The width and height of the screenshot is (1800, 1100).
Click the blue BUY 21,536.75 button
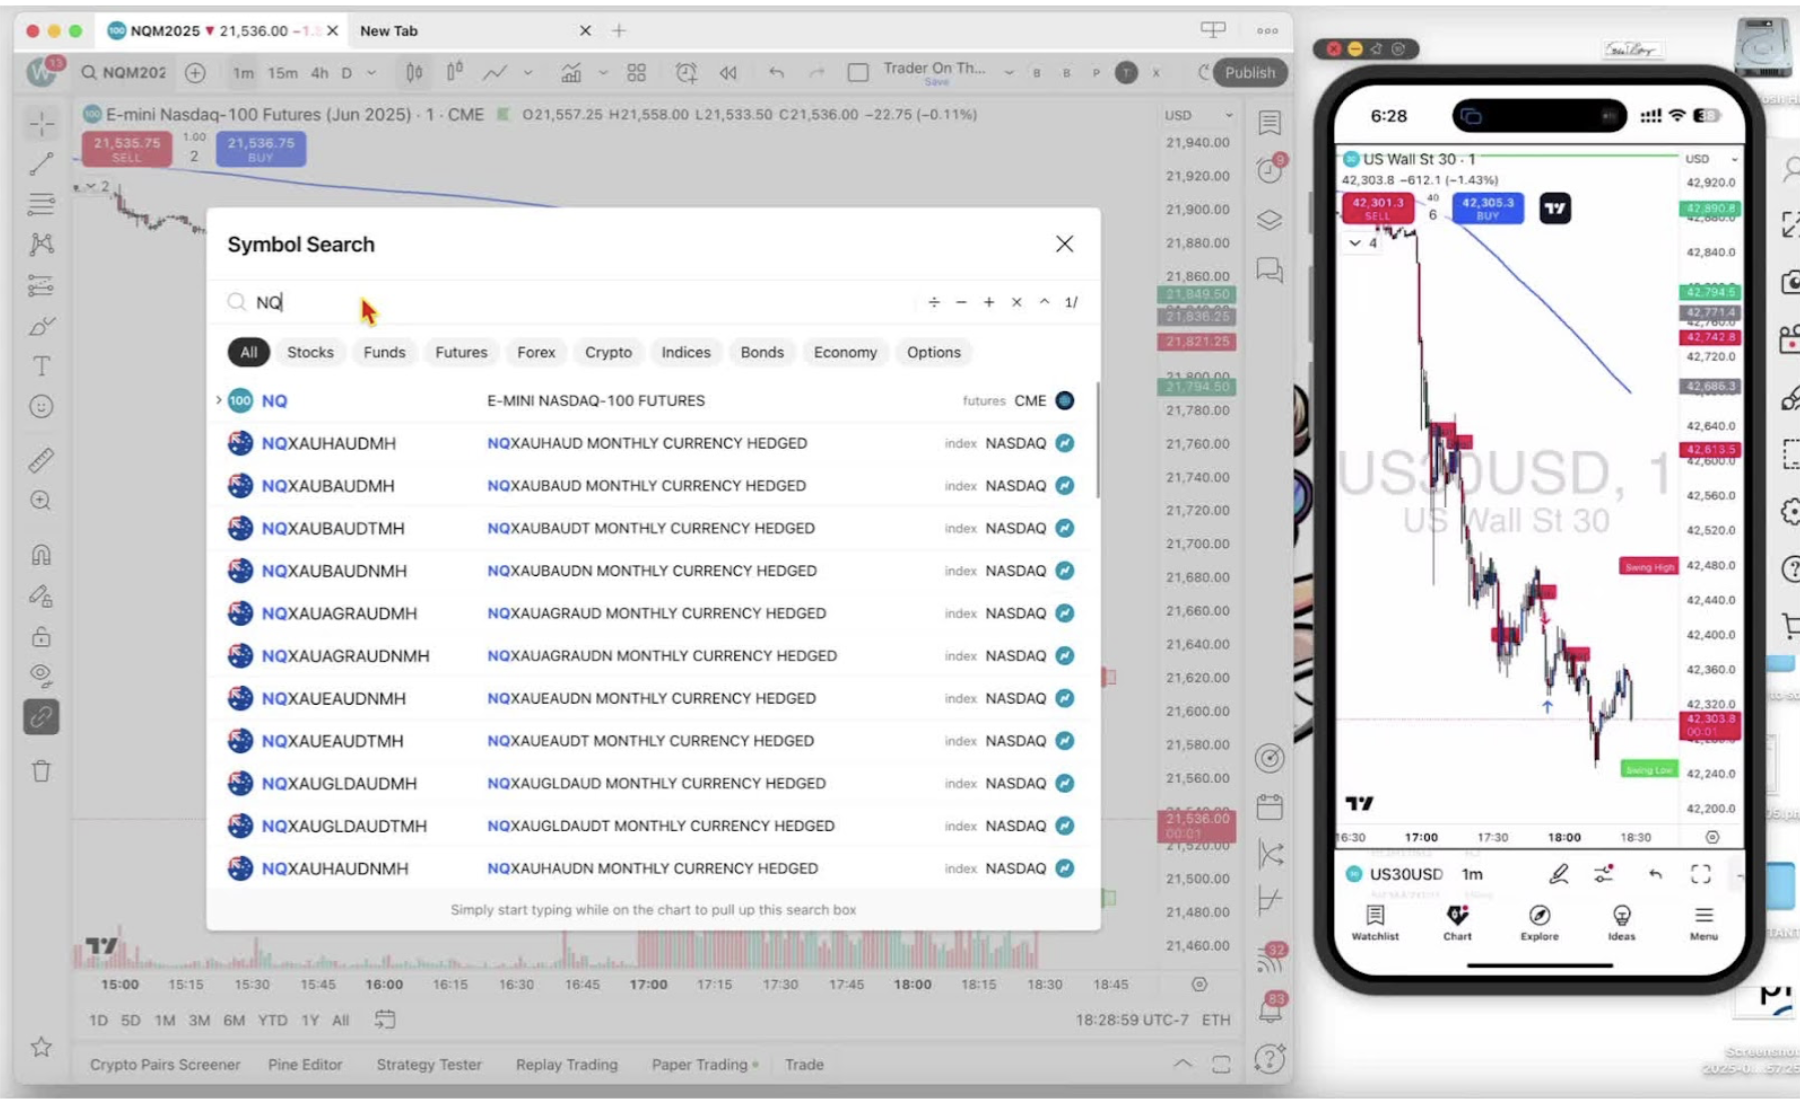(261, 149)
